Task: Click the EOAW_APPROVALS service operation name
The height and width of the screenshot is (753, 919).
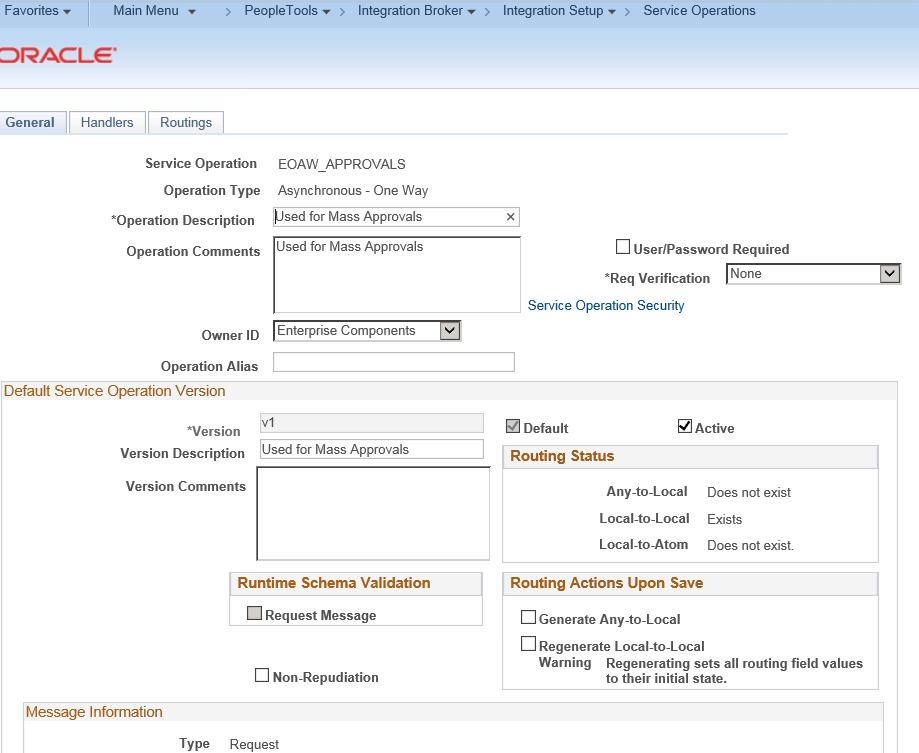Action: (x=342, y=164)
